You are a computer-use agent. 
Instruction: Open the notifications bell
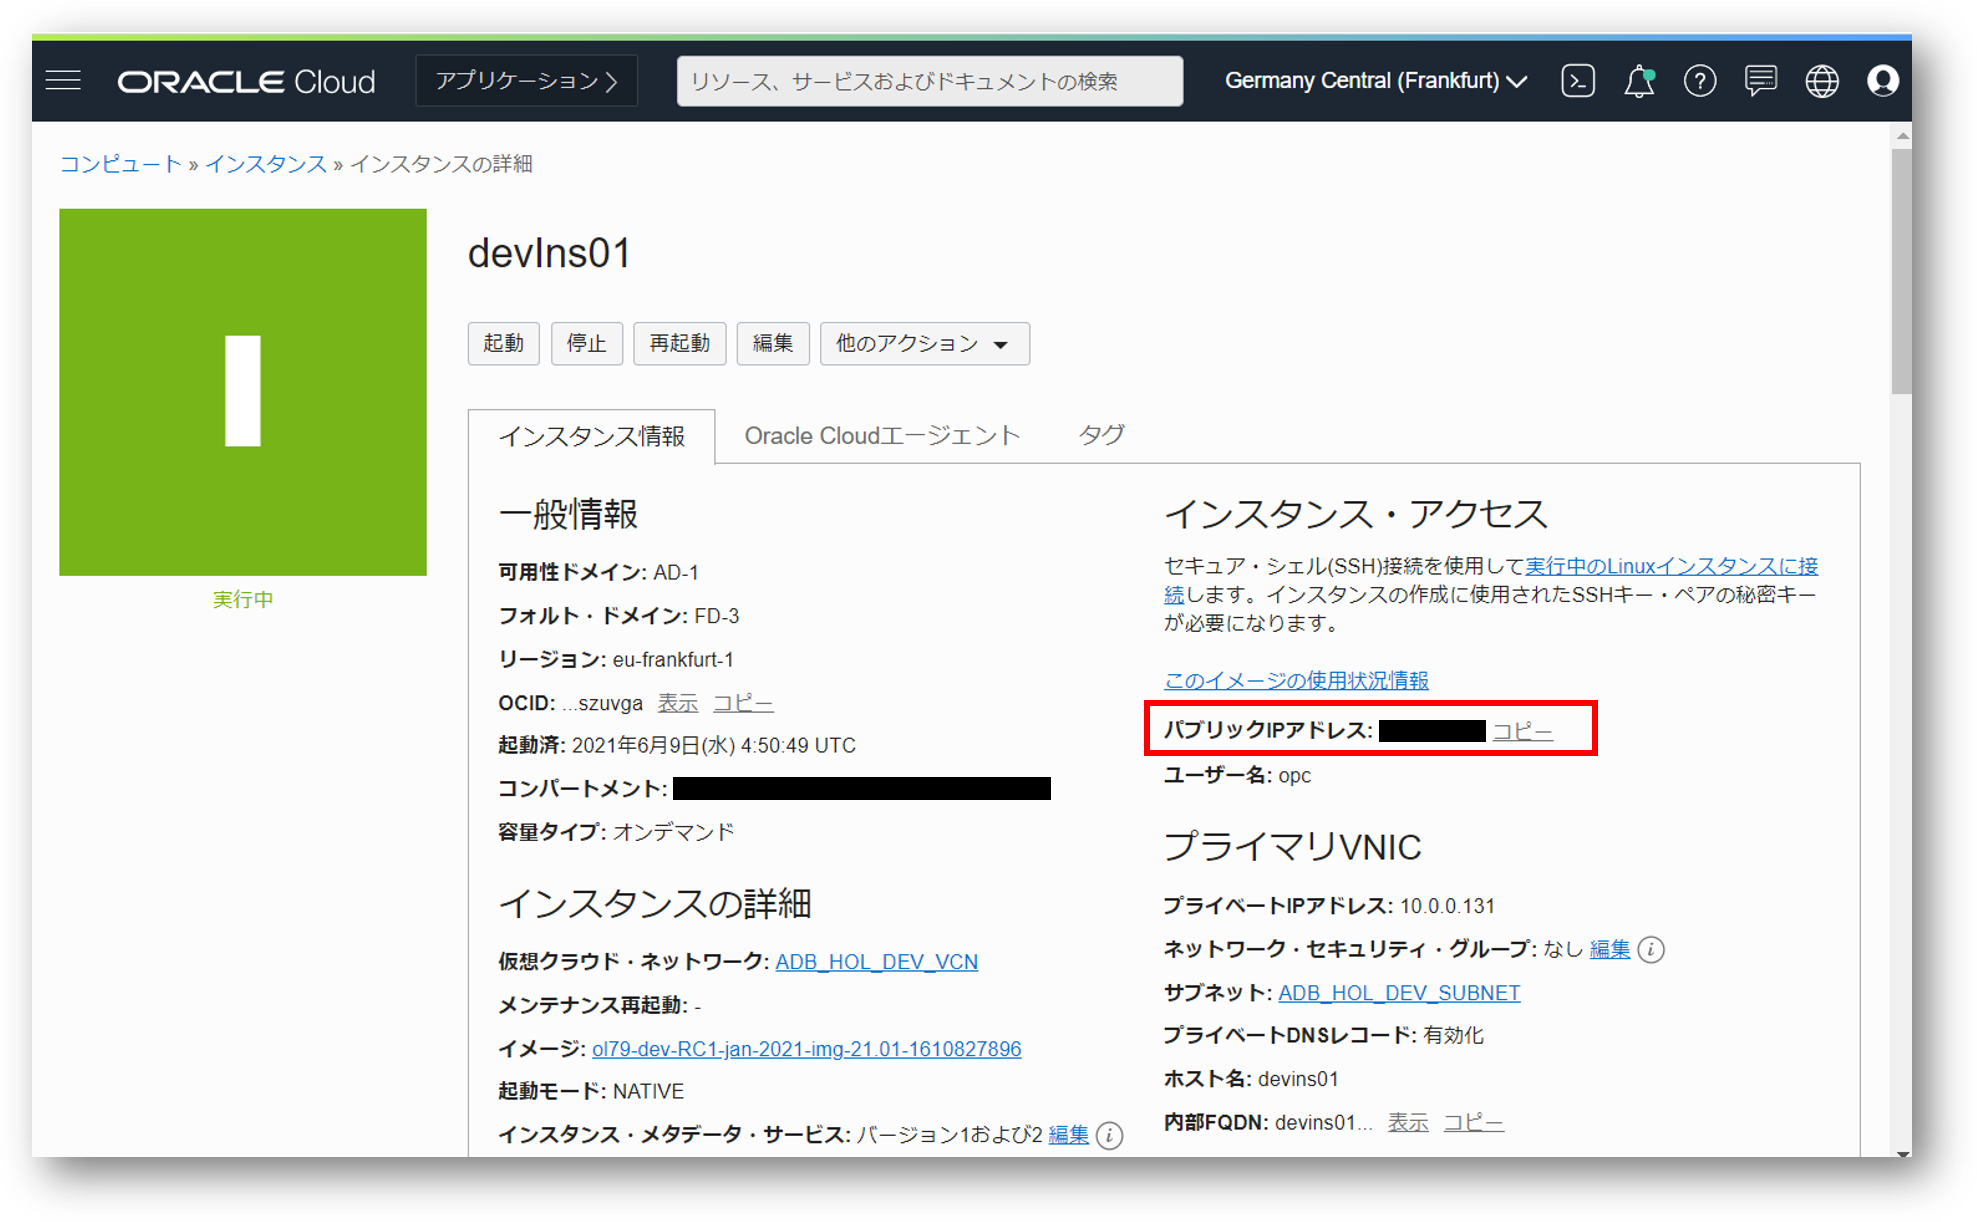pos(1638,81)
